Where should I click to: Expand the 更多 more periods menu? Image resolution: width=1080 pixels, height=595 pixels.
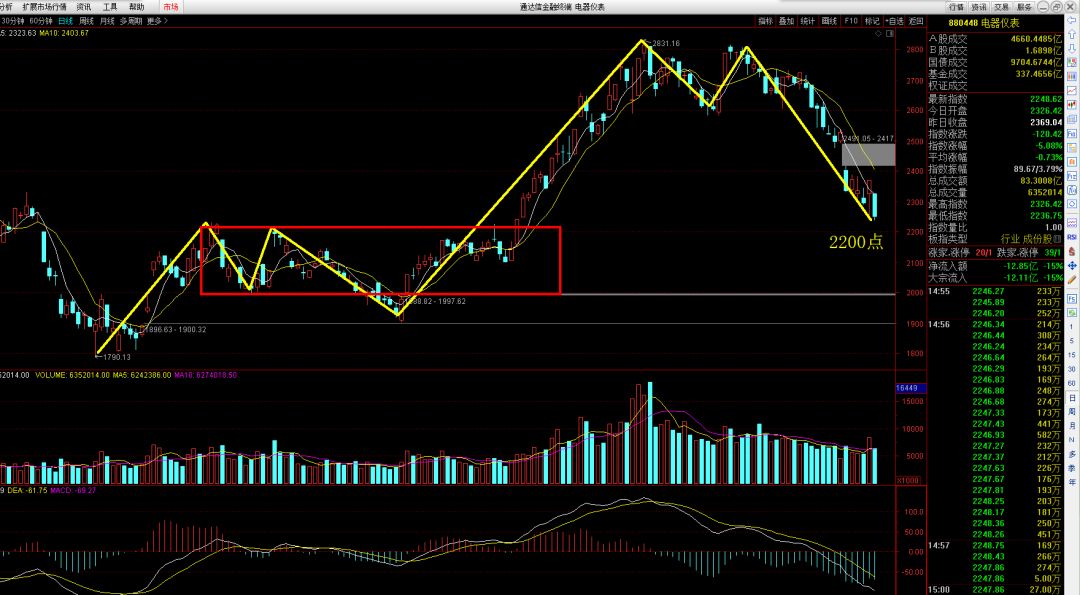pos(157,21)
